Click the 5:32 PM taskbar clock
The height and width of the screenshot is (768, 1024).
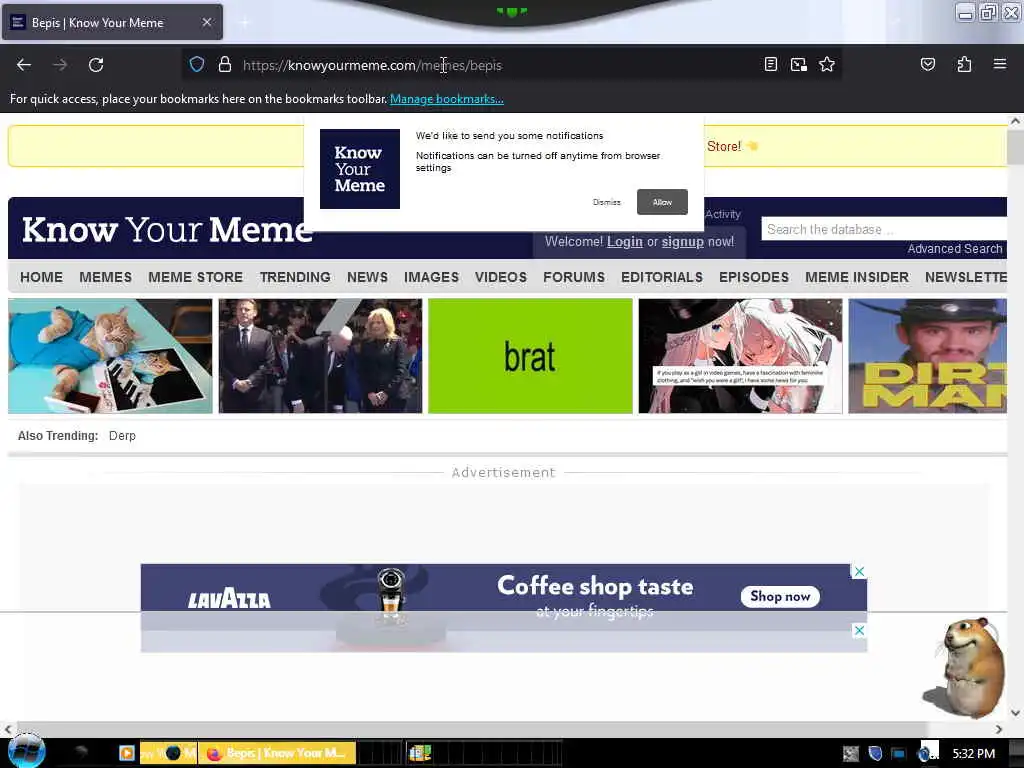tap(974, 754)
